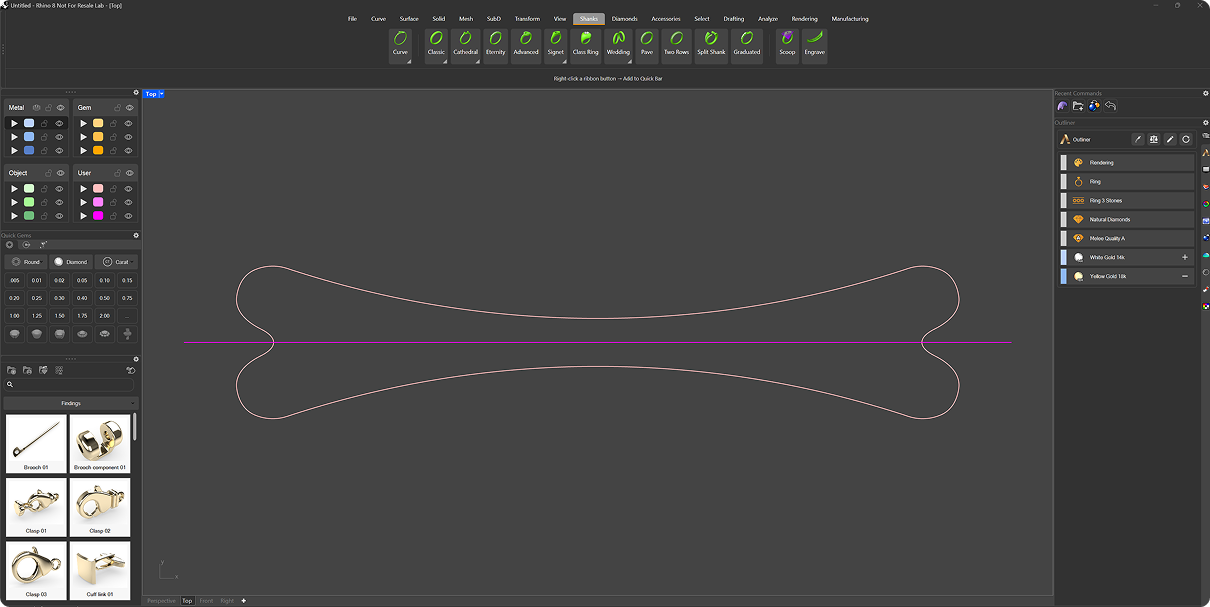1210x607 pixels.
Task: Open the Curve button flyout corner arrow
Action: click(x=409, y=61)
